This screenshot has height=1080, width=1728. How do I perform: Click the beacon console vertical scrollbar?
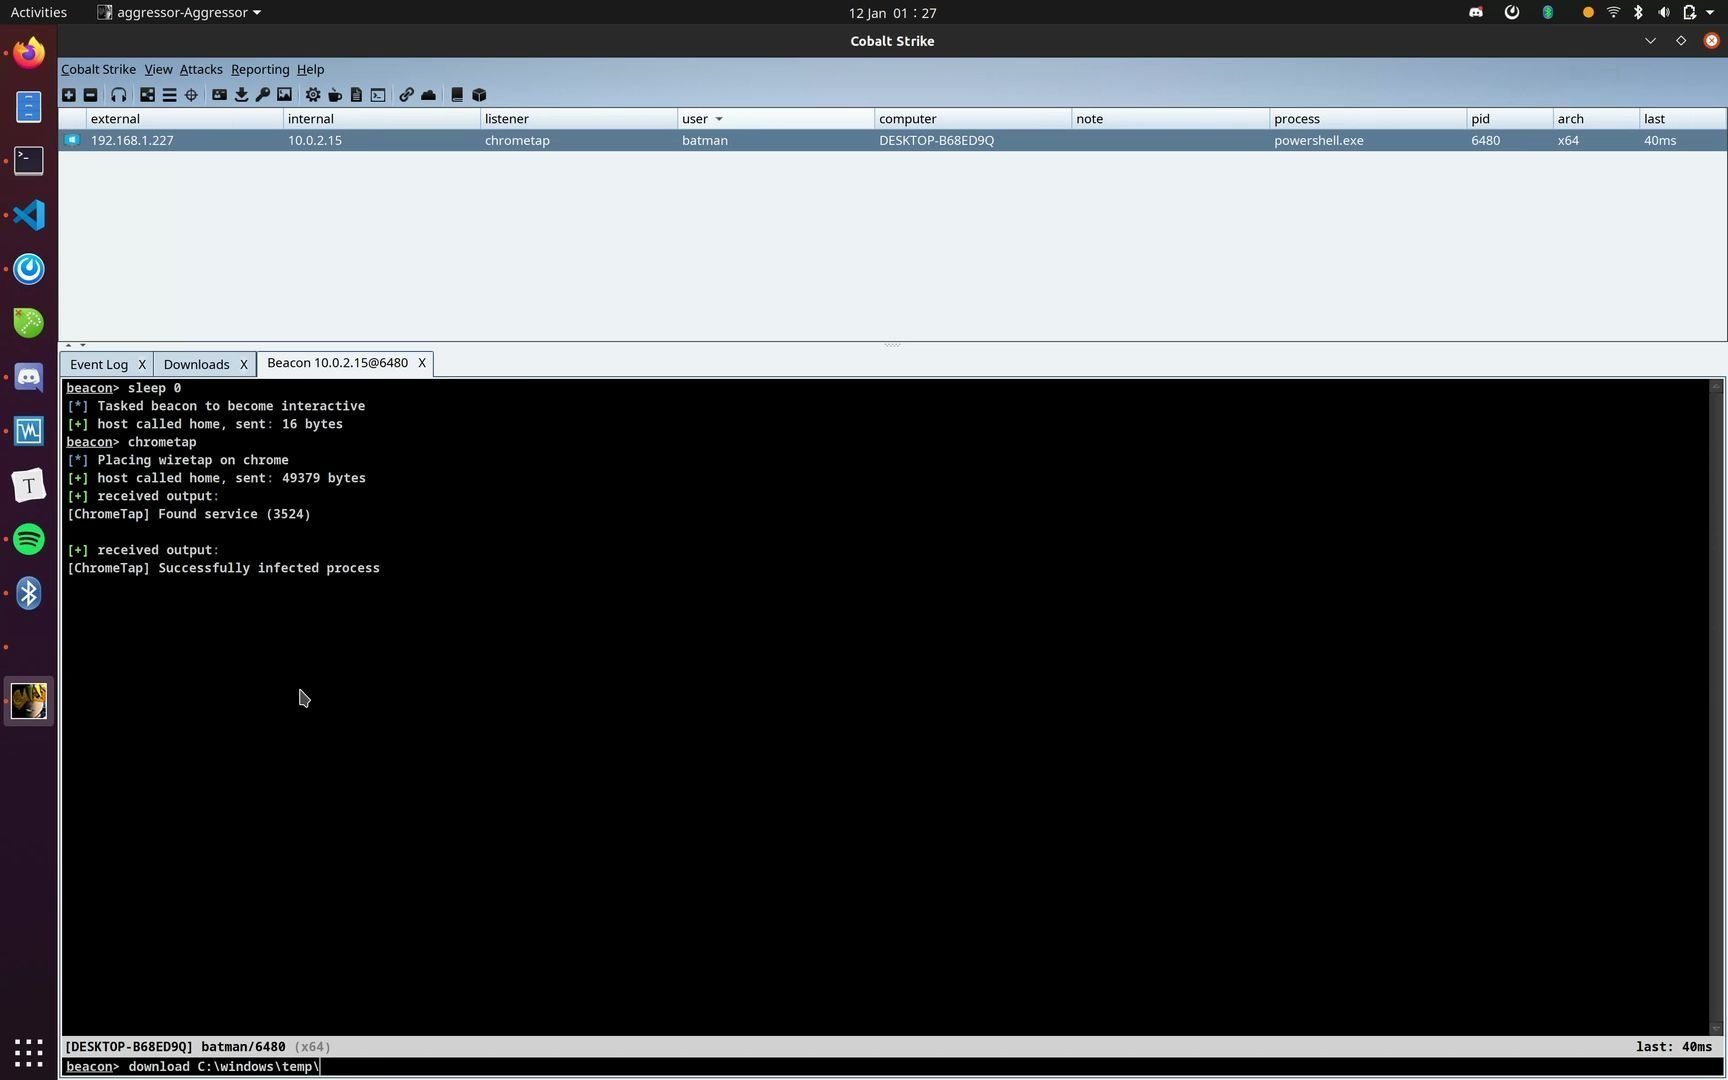tap(1716, 707)
